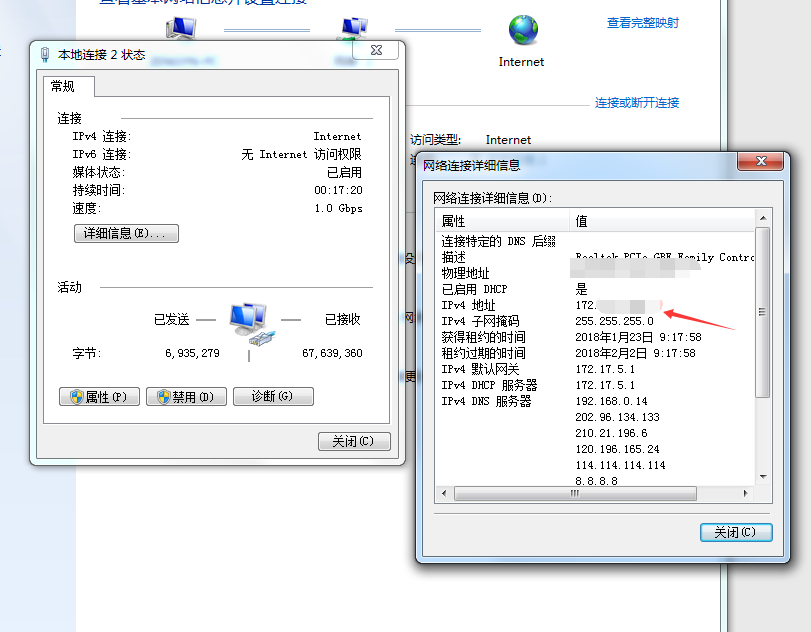
Task: Close the 本地连接 2 状态 dialog with X
Action: [376, 50]
